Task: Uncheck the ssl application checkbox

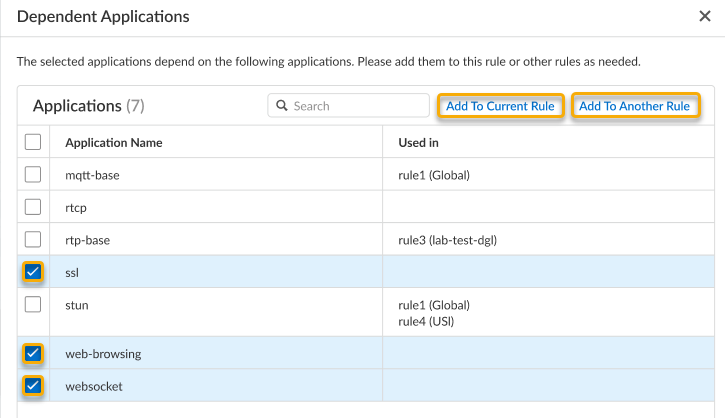Action: pos(33,271)
